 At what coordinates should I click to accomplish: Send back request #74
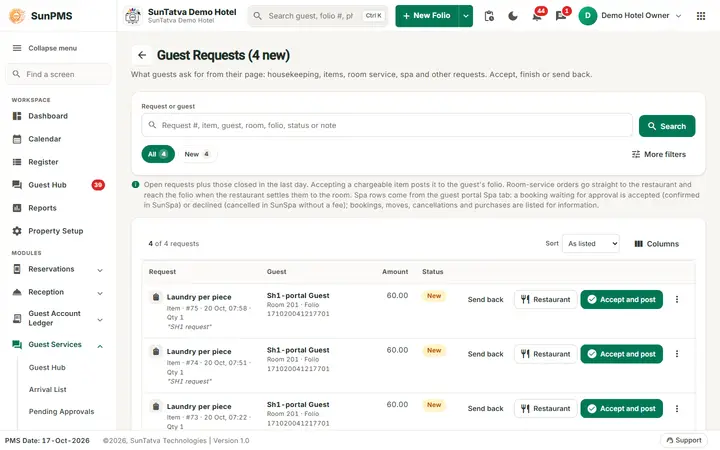pyautogui.click(x=485, y=354)
